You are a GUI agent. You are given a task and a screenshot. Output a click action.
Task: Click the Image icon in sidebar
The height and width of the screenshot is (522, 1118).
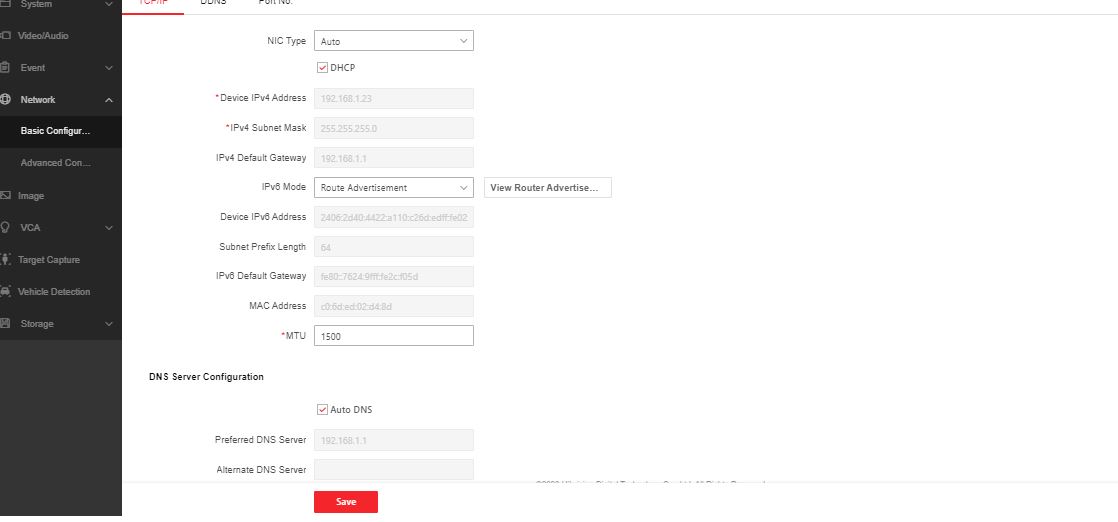click(x=5, y=196)
